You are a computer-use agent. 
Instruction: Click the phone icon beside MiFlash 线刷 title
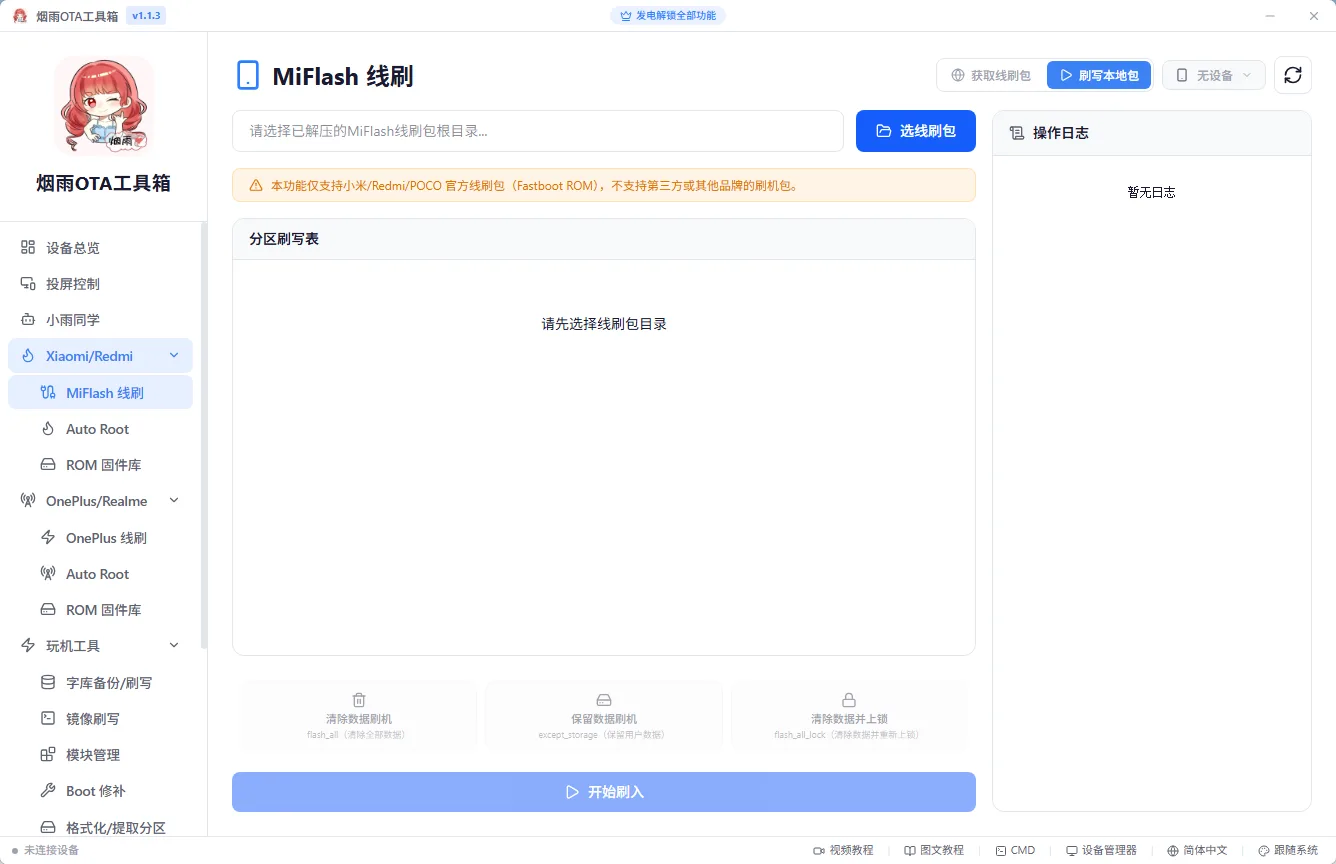point(247,75)
